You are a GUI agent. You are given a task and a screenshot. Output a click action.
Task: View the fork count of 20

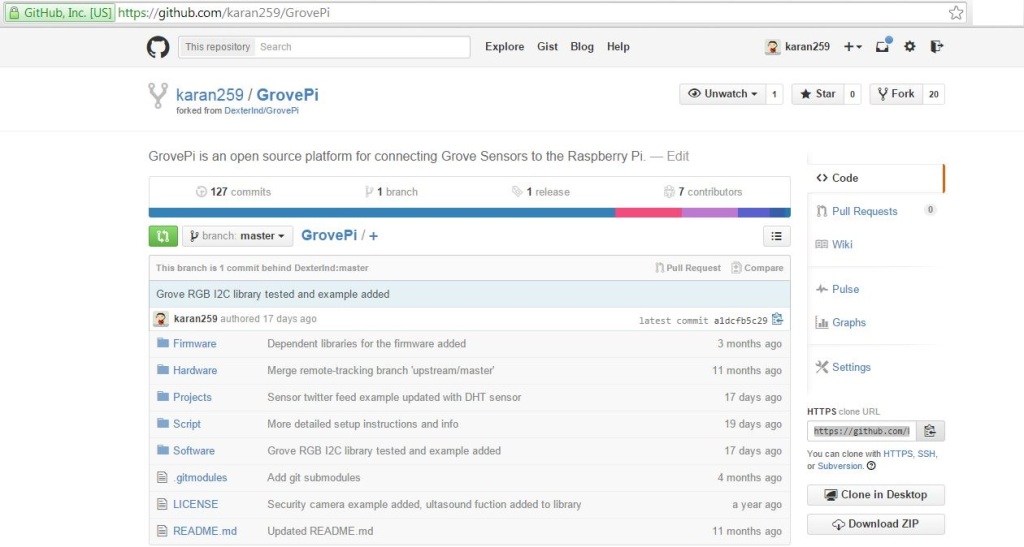coord(934,94)
